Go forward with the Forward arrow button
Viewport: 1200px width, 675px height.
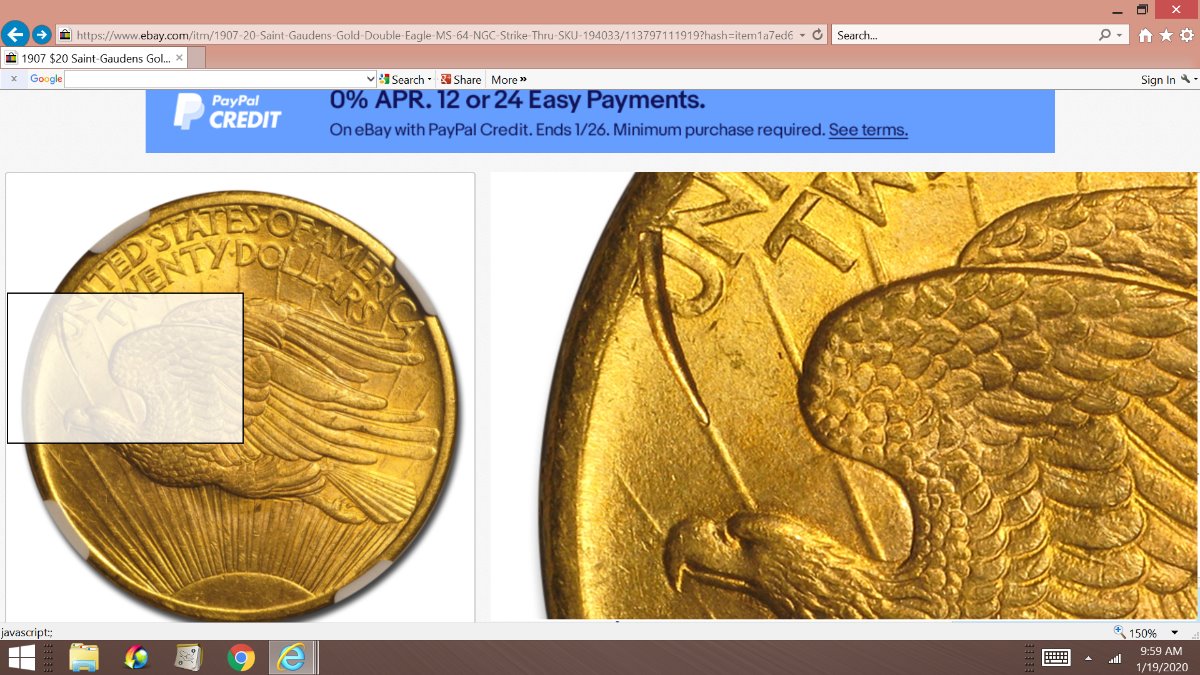pyautogui.click(x=42, y=34)
